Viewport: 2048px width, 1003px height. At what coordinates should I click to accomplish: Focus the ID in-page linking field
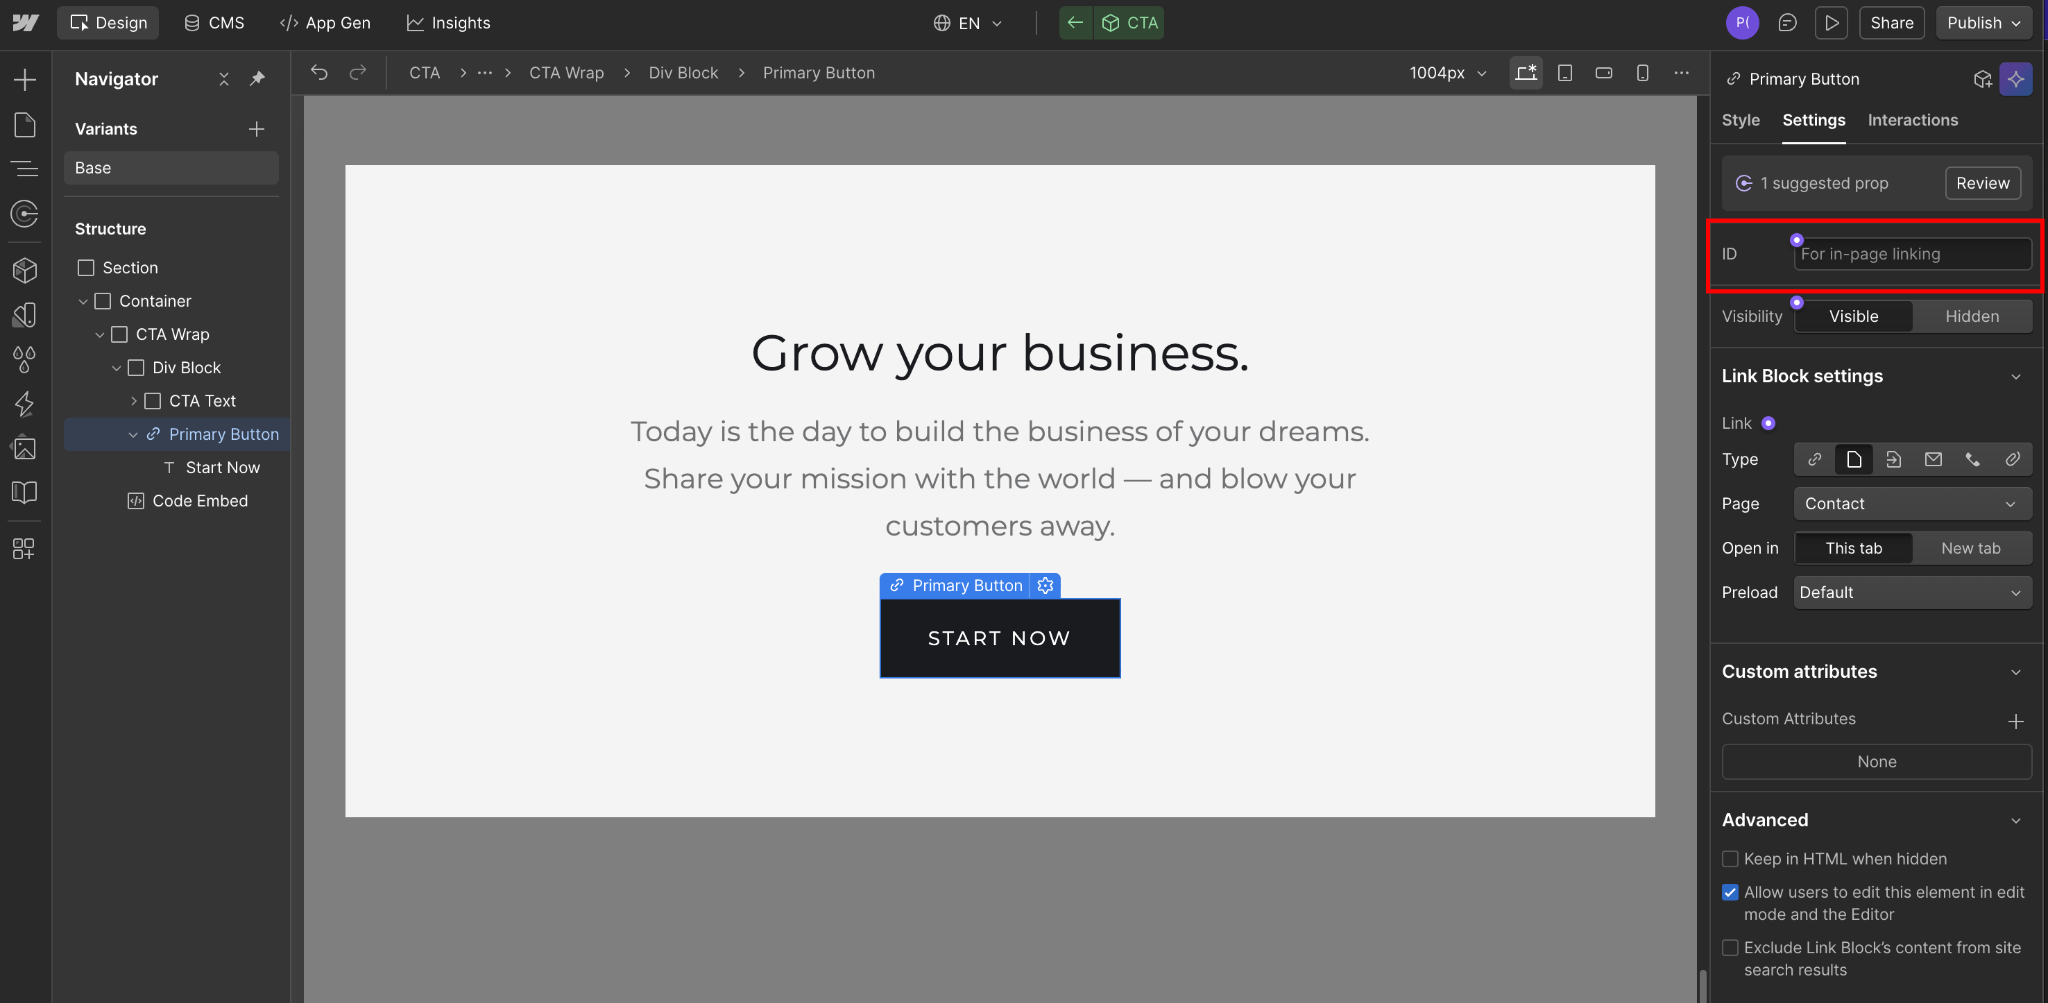[x=1912, y=254]
